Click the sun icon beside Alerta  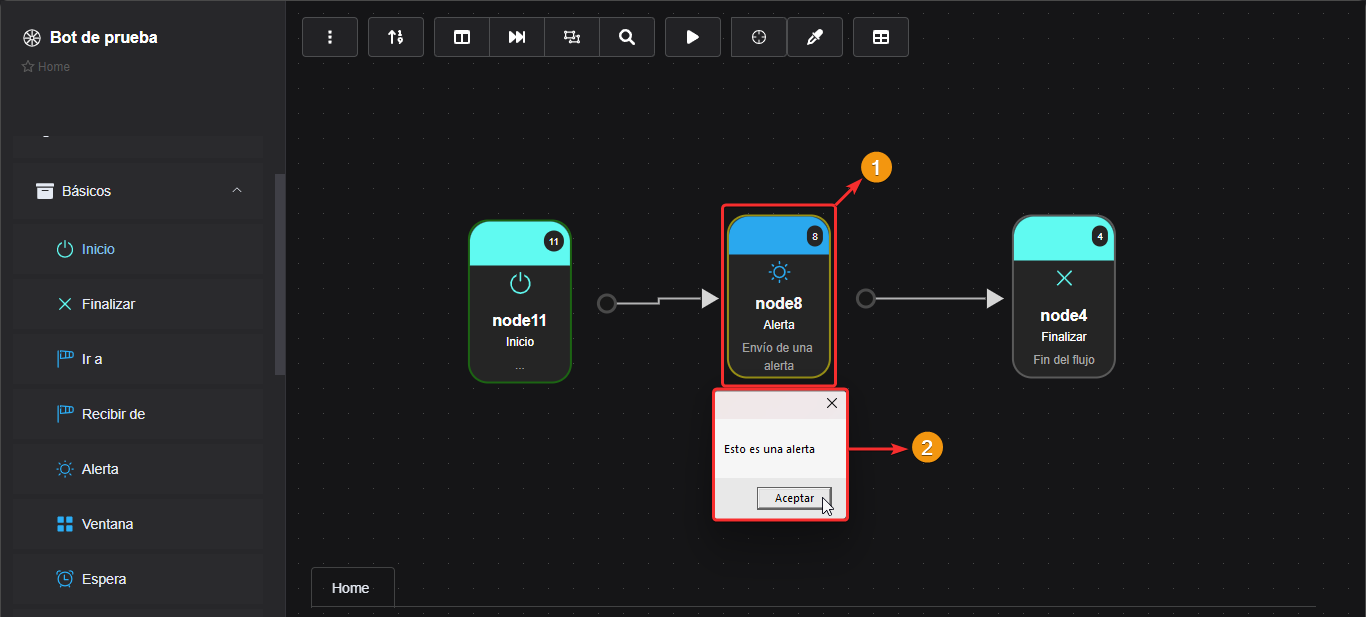coord(65,469)
